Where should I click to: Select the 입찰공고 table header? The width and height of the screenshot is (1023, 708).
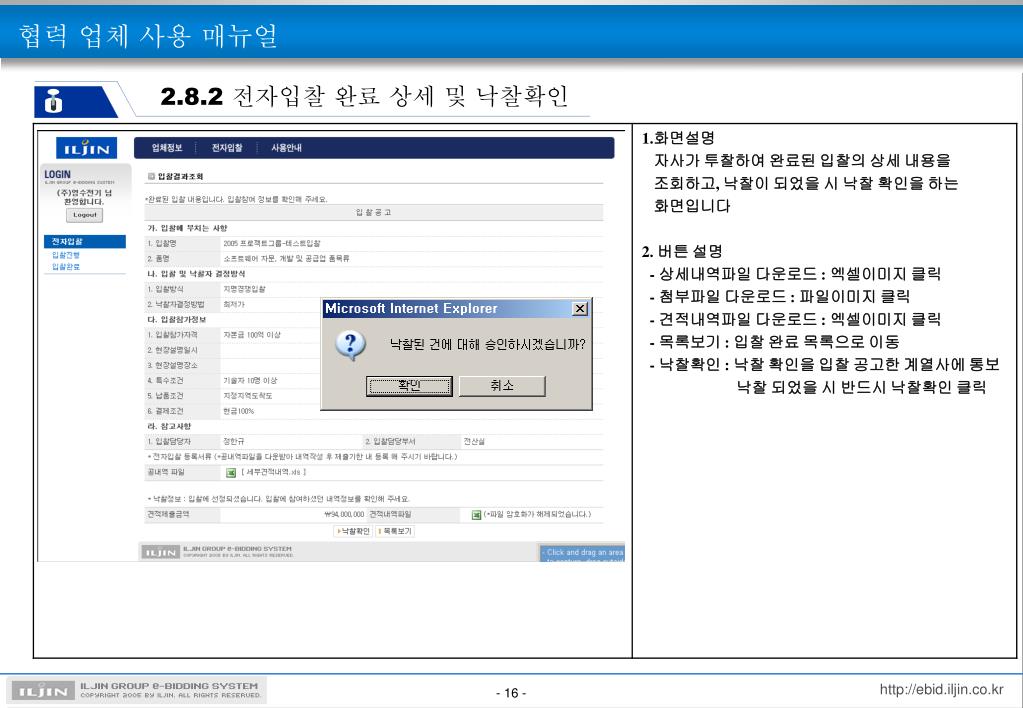tap(374, 213)
